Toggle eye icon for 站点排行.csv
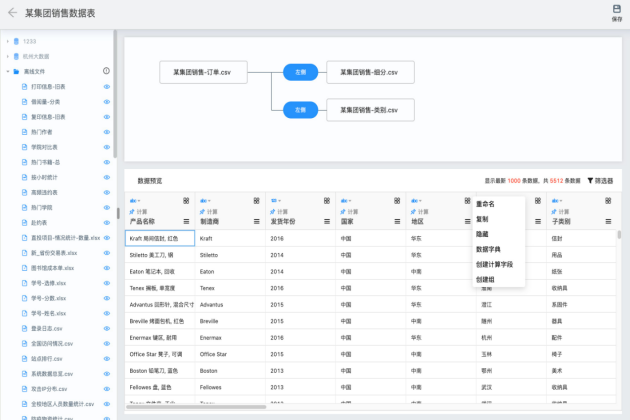Screen dimensions: 630x420 [107, 359]
